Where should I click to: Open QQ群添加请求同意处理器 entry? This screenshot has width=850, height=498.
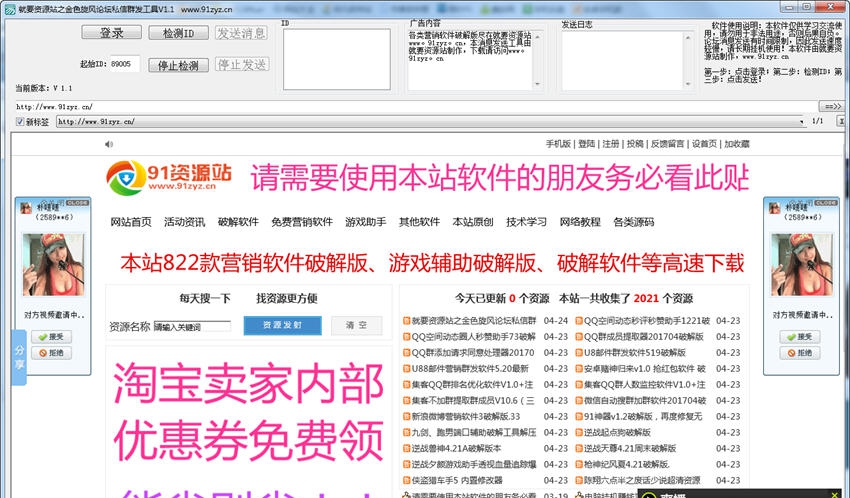click(473, 353)
